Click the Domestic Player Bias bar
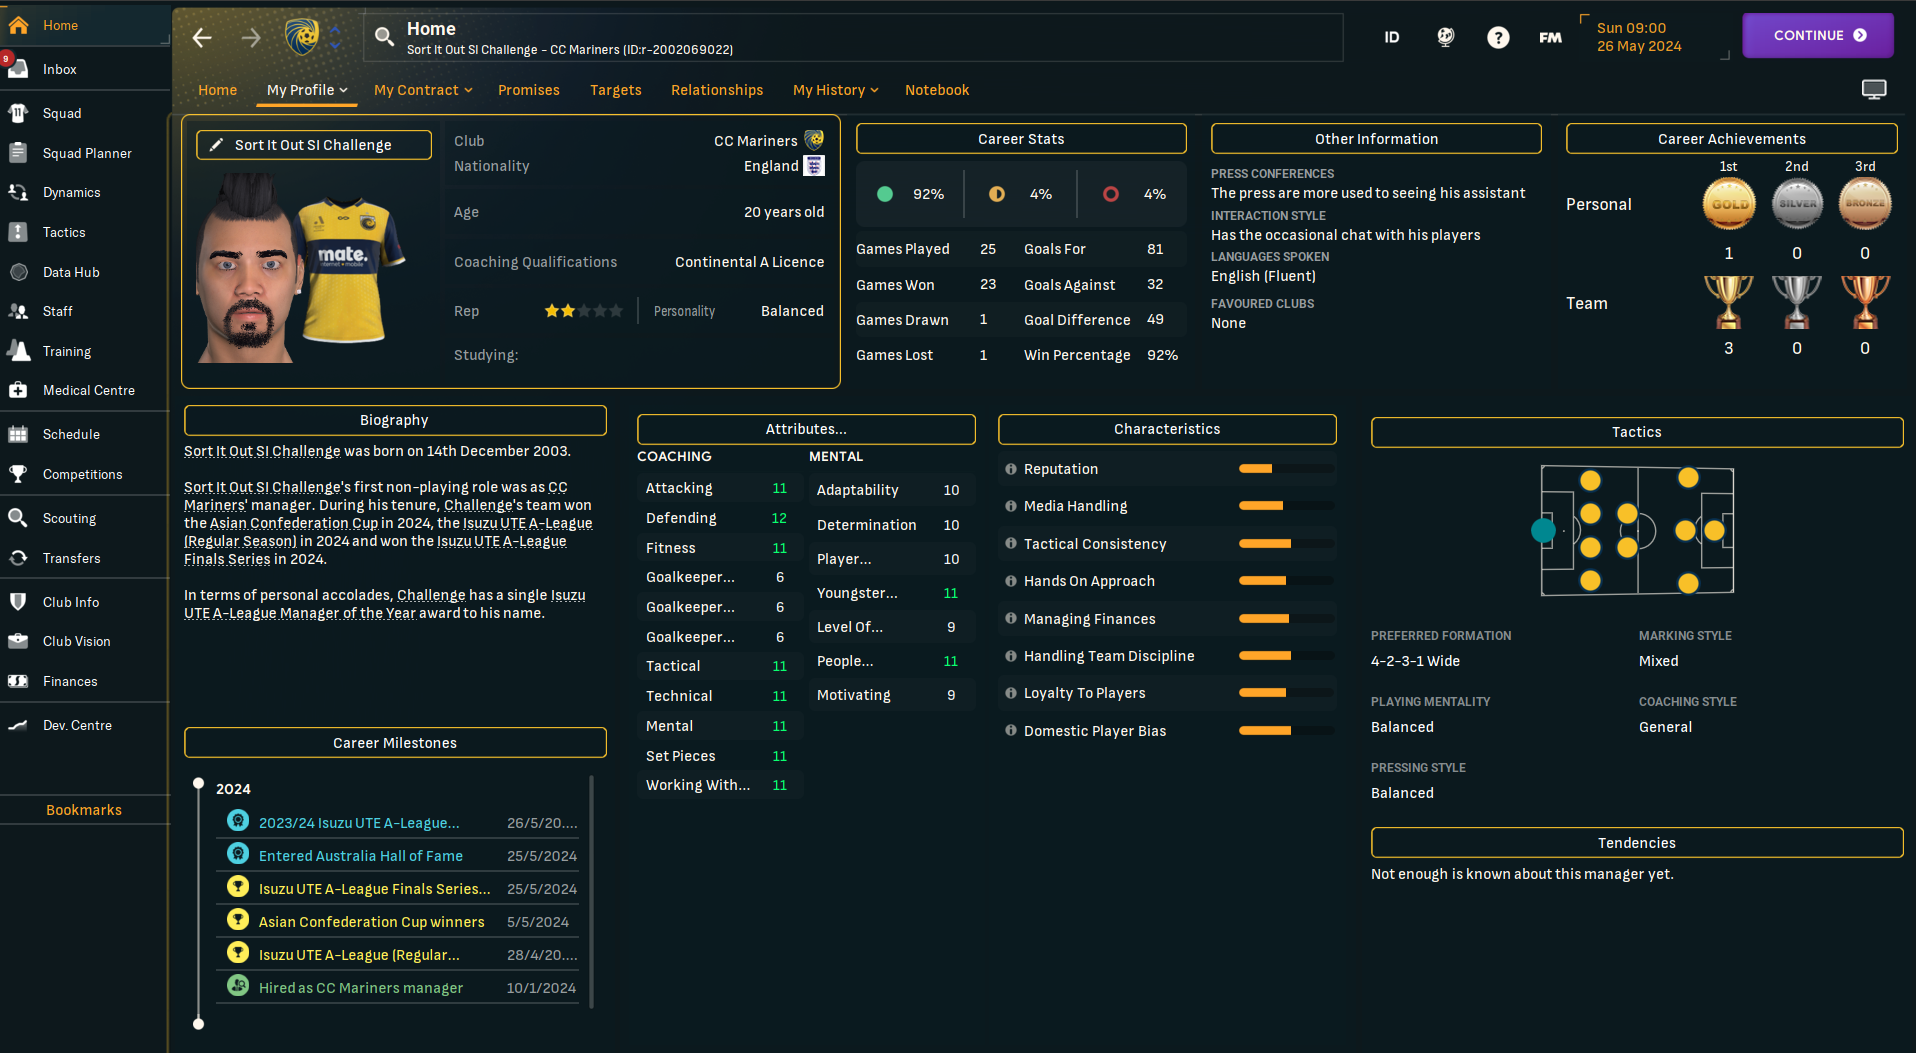 tap(1286, 731)
